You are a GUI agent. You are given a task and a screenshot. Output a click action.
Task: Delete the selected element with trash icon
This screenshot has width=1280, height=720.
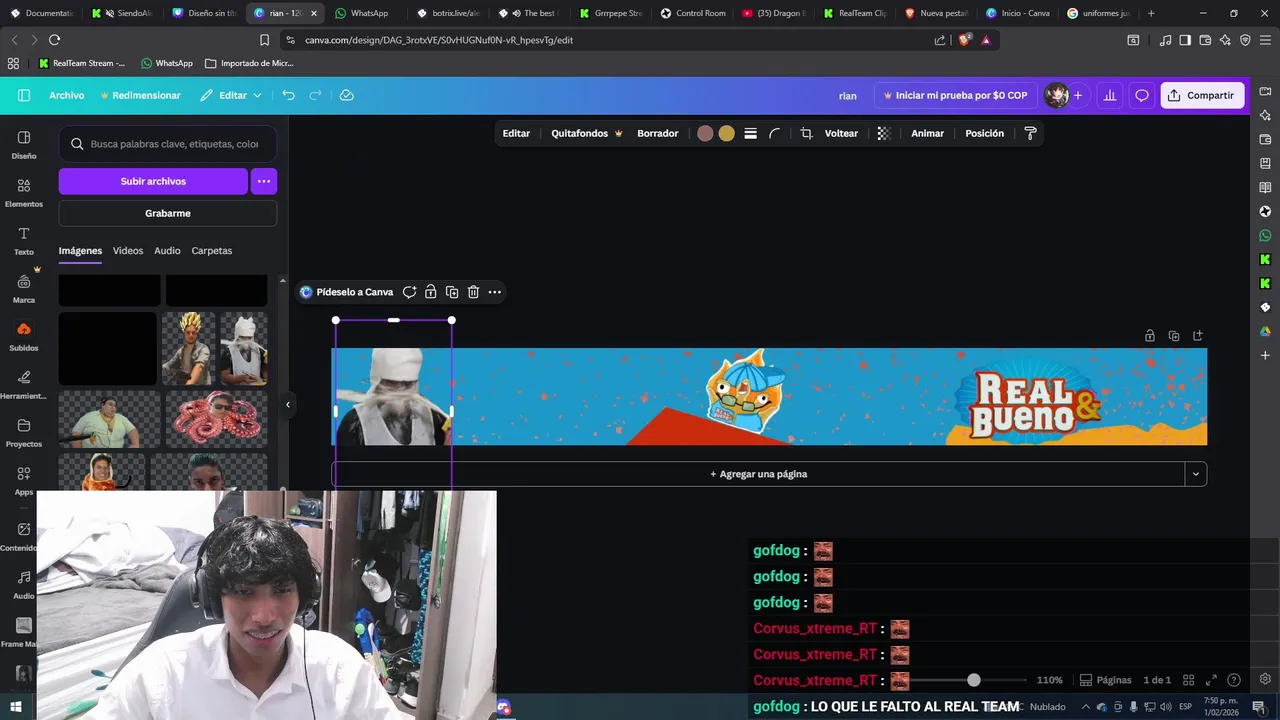[x=473, y=292]
